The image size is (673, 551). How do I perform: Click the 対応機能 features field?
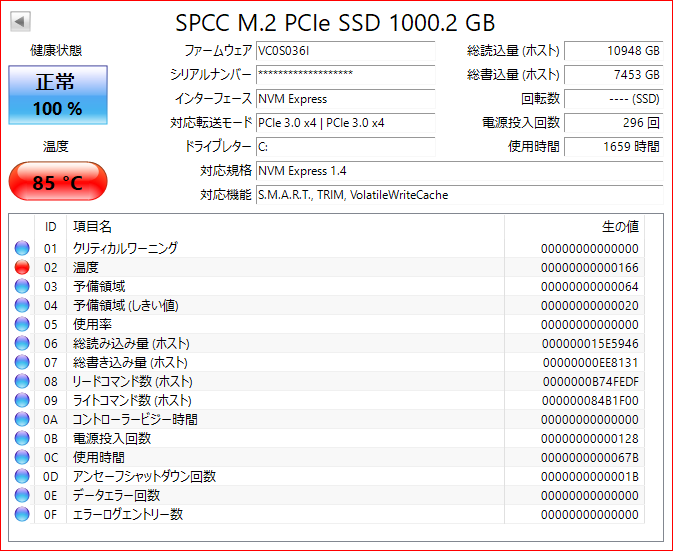pos(458,195)
